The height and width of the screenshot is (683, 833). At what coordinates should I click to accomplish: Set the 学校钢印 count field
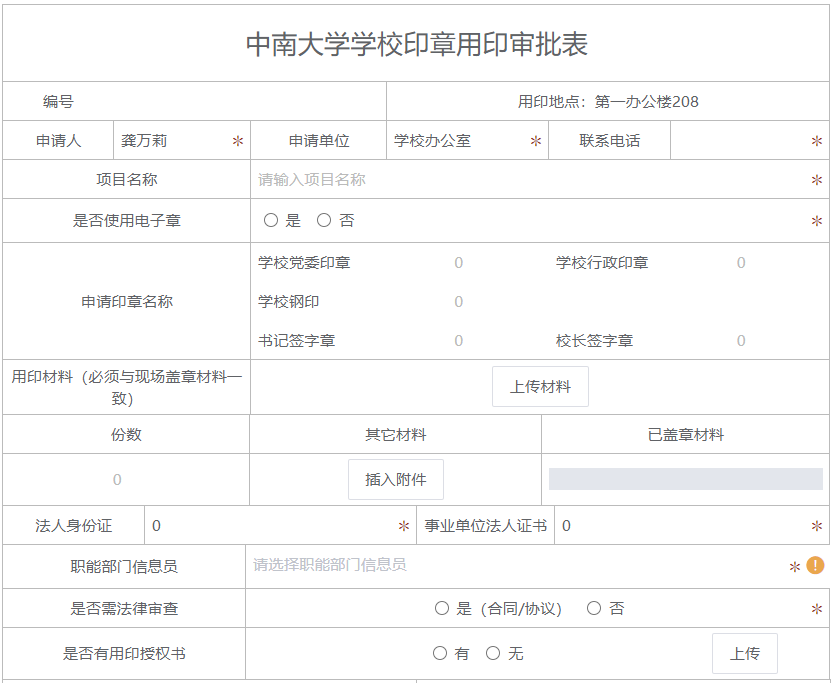459,302
